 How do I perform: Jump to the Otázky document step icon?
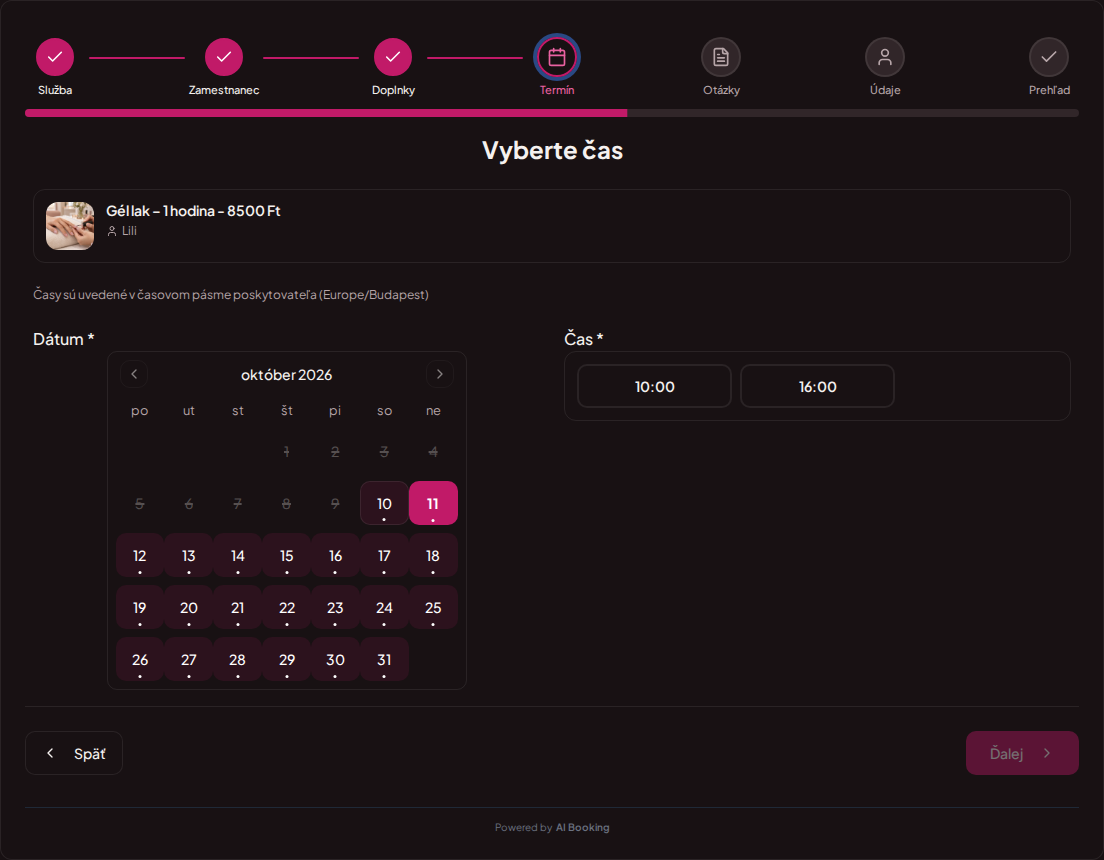coord(721,57)
